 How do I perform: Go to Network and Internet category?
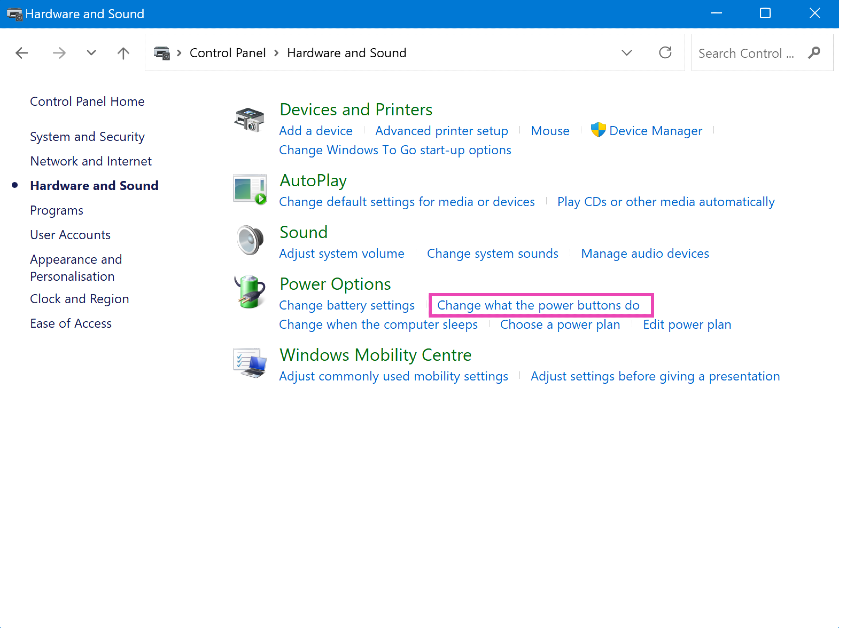[x=91, y=161]
